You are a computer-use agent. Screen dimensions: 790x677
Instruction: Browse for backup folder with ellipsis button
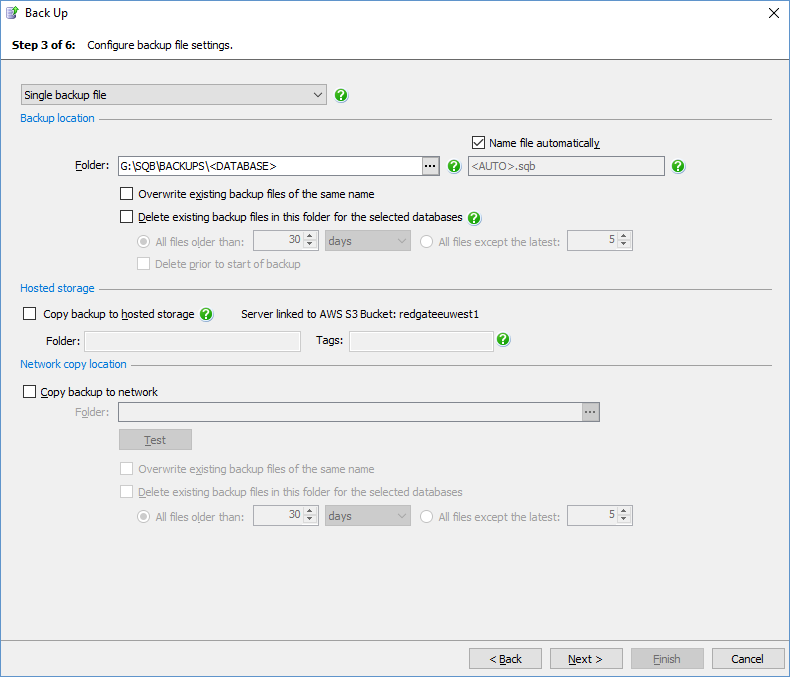point(431,166)
